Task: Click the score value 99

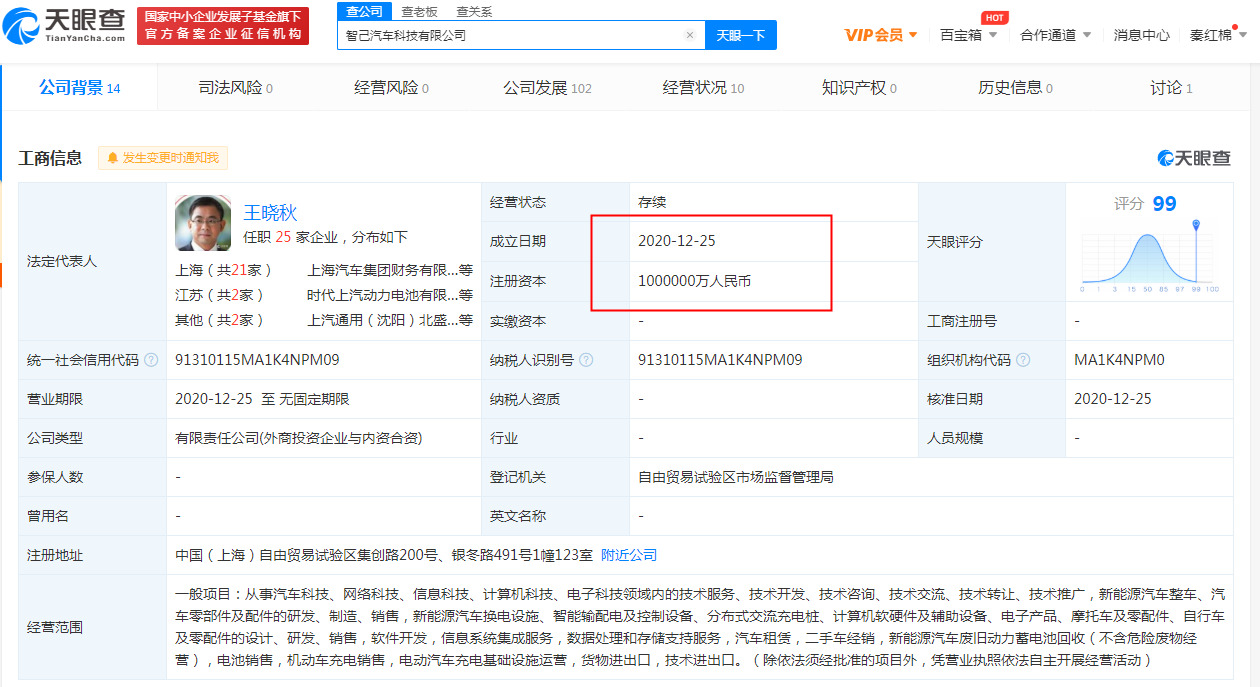Action: [x=1164, y=204]
